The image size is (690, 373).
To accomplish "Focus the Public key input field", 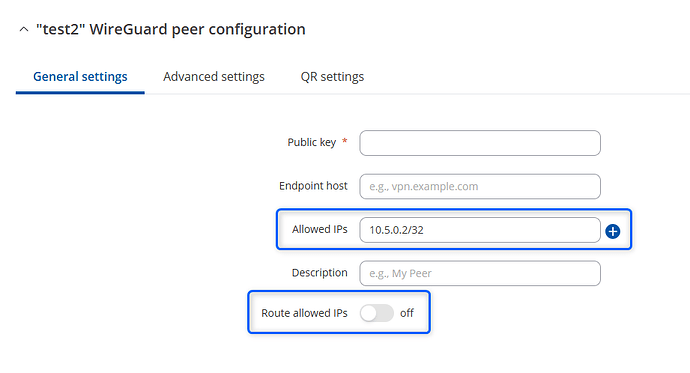I will pos(480,143).
